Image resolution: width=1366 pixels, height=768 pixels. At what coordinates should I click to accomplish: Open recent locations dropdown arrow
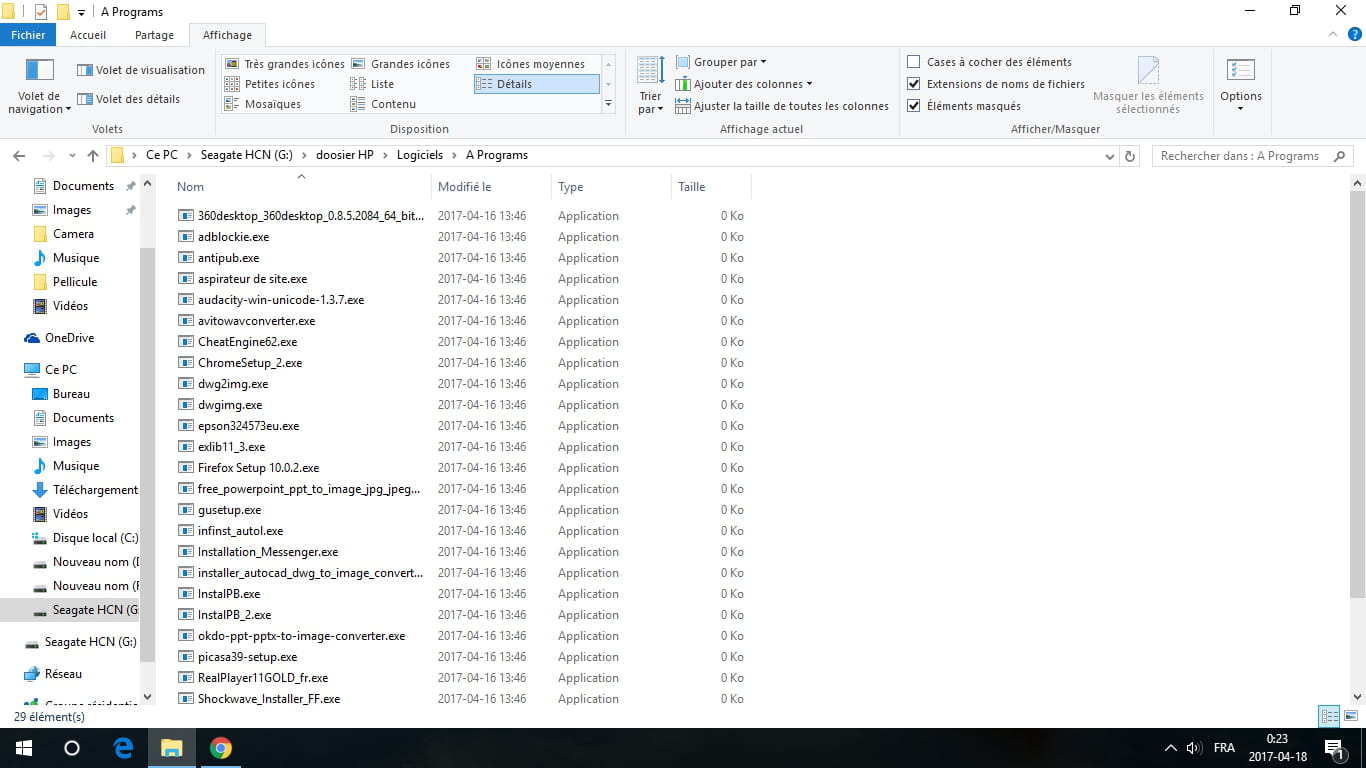(72, 156)
